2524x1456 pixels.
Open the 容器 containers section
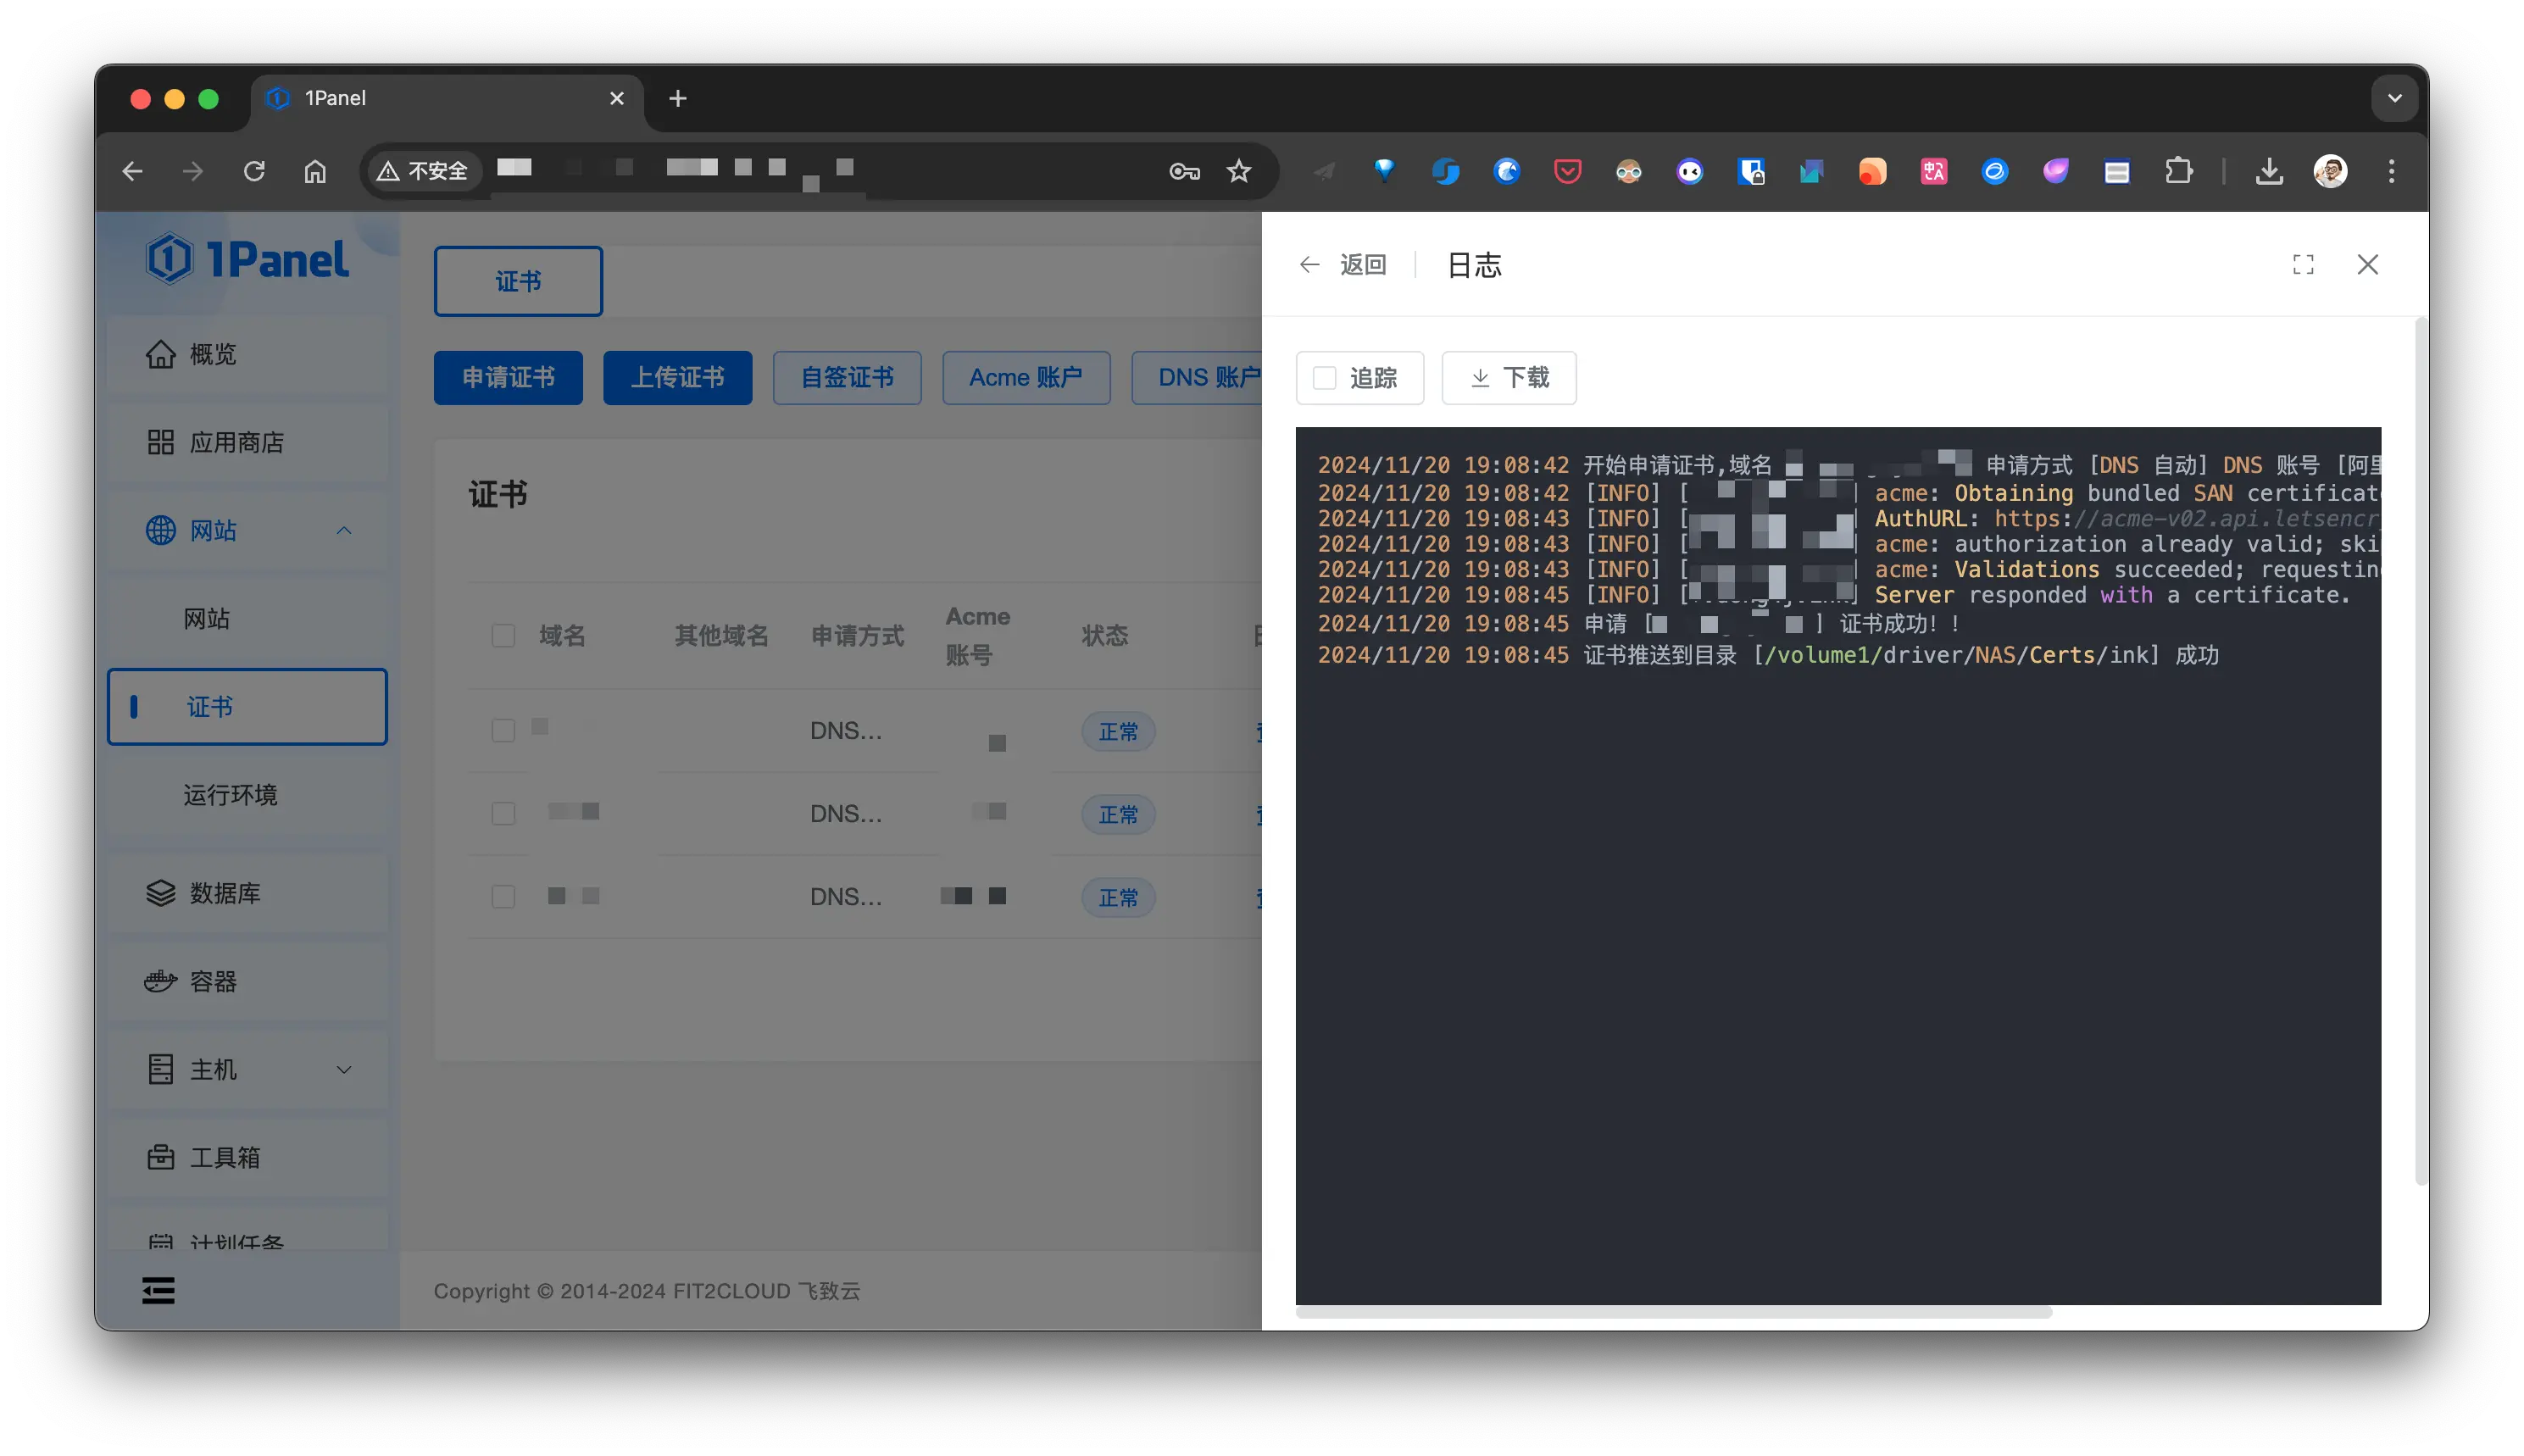click(213, 981)
